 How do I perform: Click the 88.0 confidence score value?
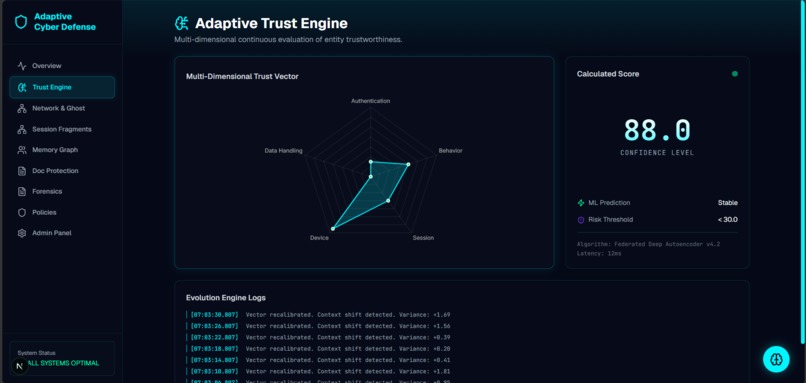pyautogui.click(x=657, y=130)
